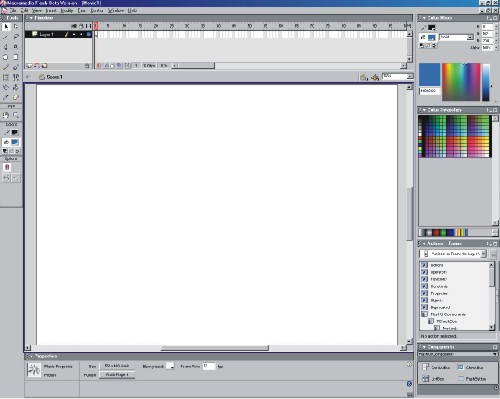Open the Window menu
The height and width of the screenshot is (399, 500).
coord(116,11)
